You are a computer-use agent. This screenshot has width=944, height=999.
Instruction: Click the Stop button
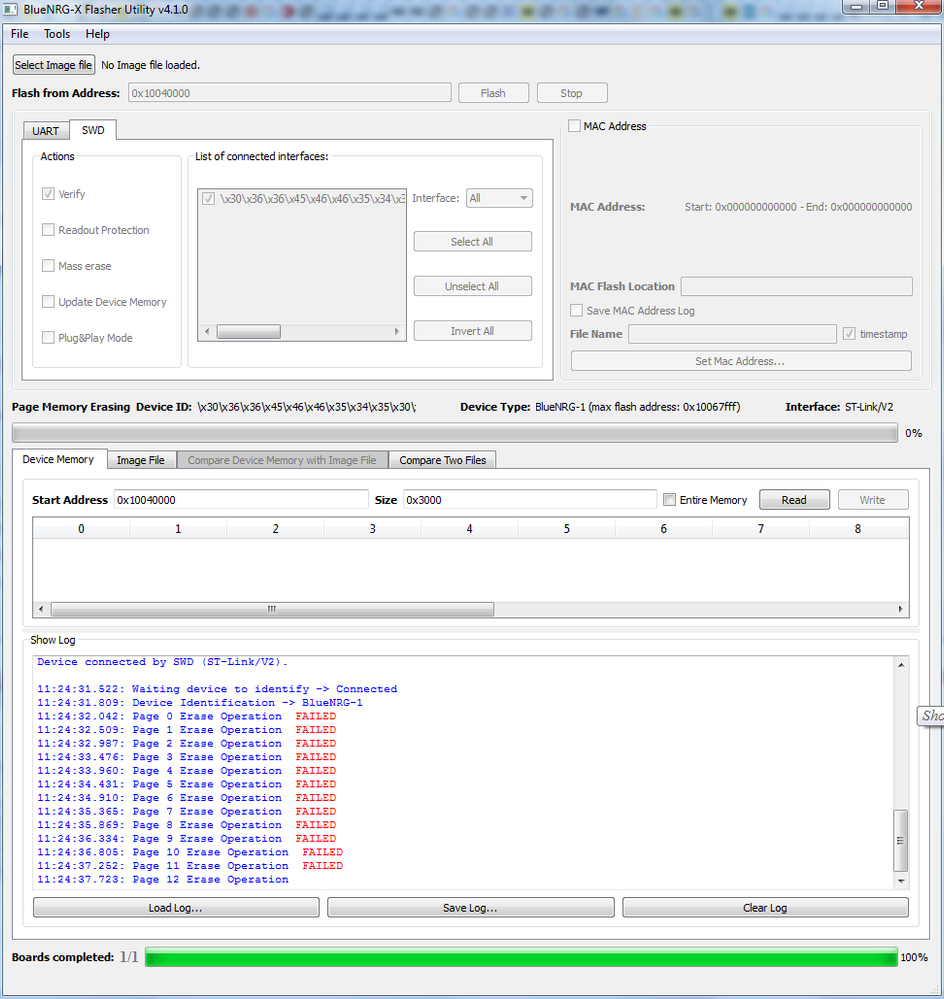(571, 93)
